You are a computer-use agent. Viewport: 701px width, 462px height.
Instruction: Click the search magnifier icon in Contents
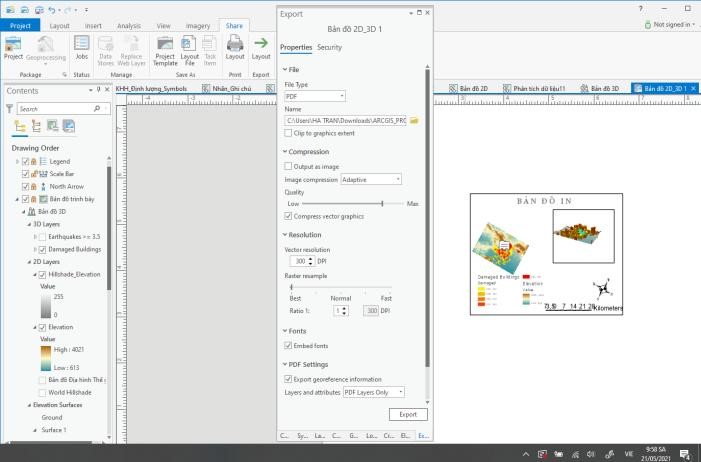point(97,109)
